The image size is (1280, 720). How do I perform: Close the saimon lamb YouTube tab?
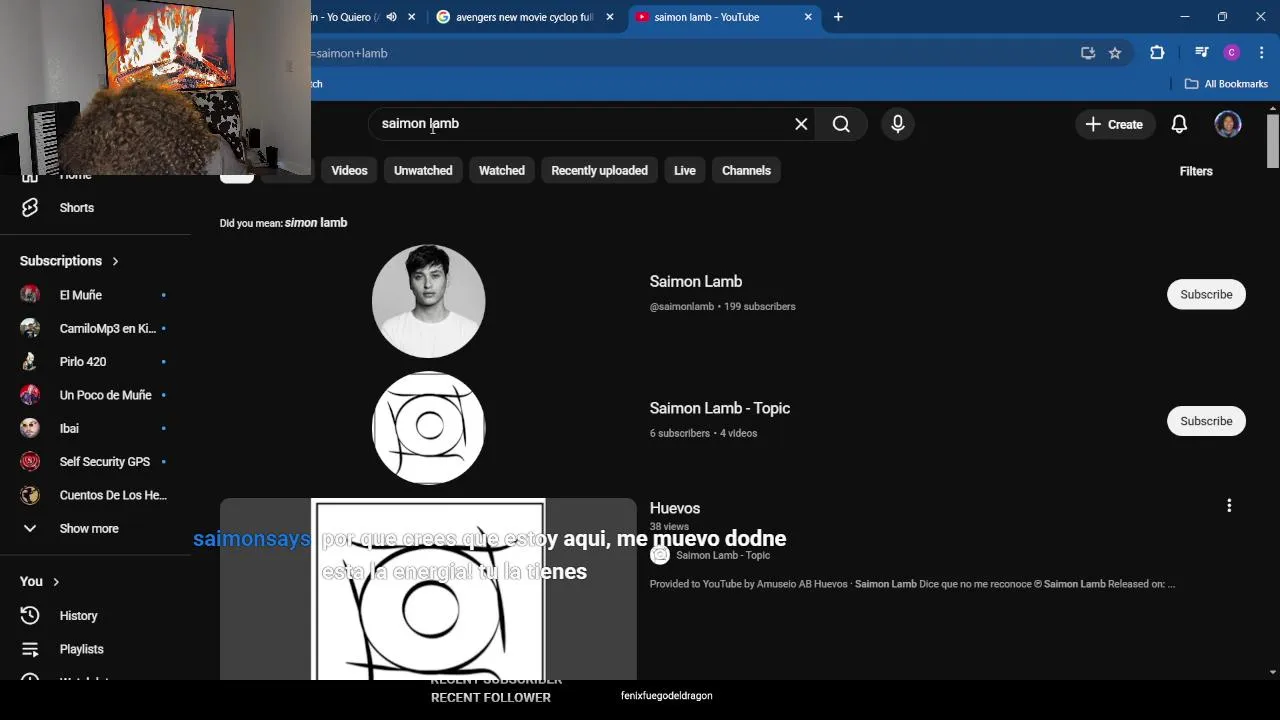808,17
